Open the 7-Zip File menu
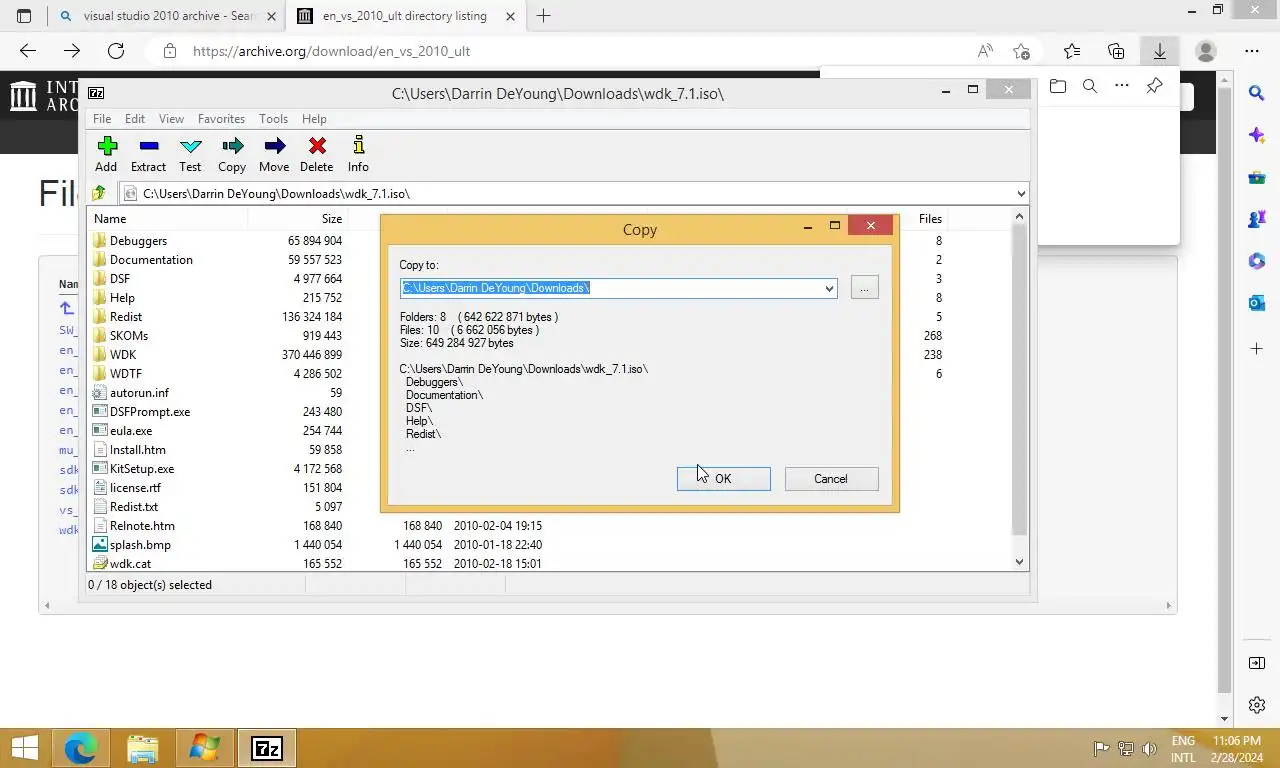 pyautogui.click(x=102, y=118)
